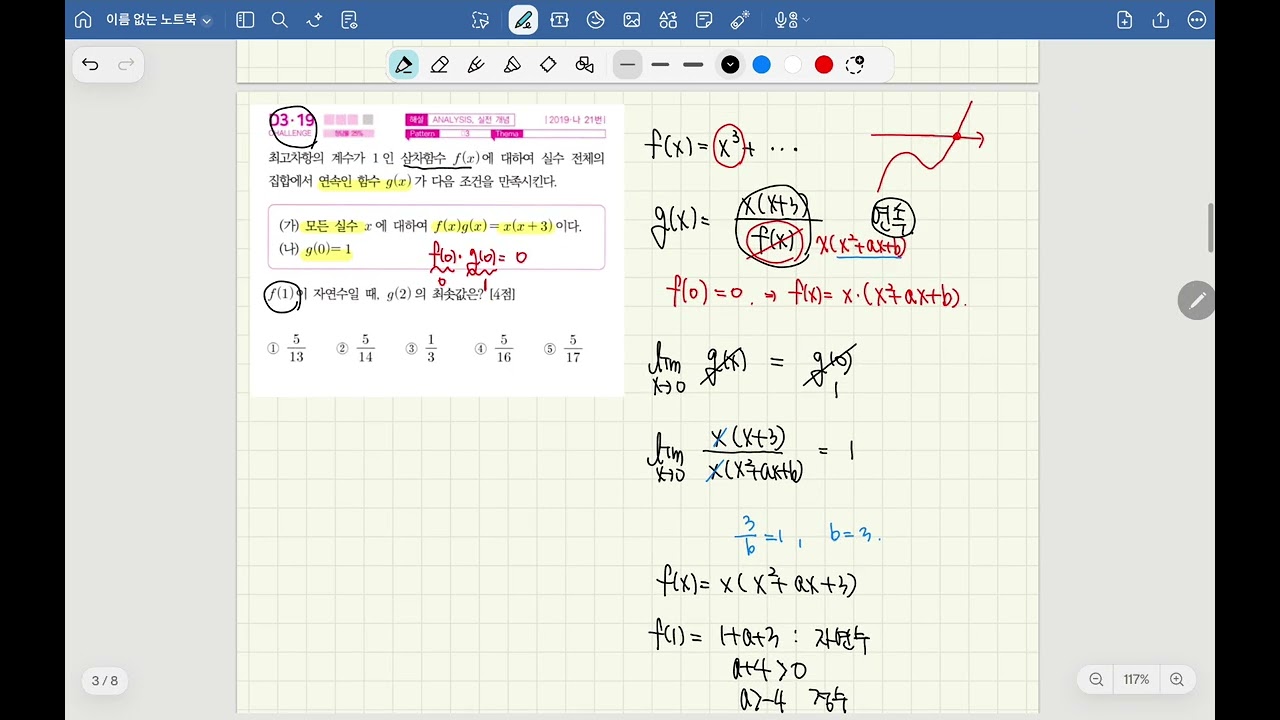Viewport: 1280px width, 720px height.
Task: Tap the floating pencil edit button
Action: pos(1197,300)
